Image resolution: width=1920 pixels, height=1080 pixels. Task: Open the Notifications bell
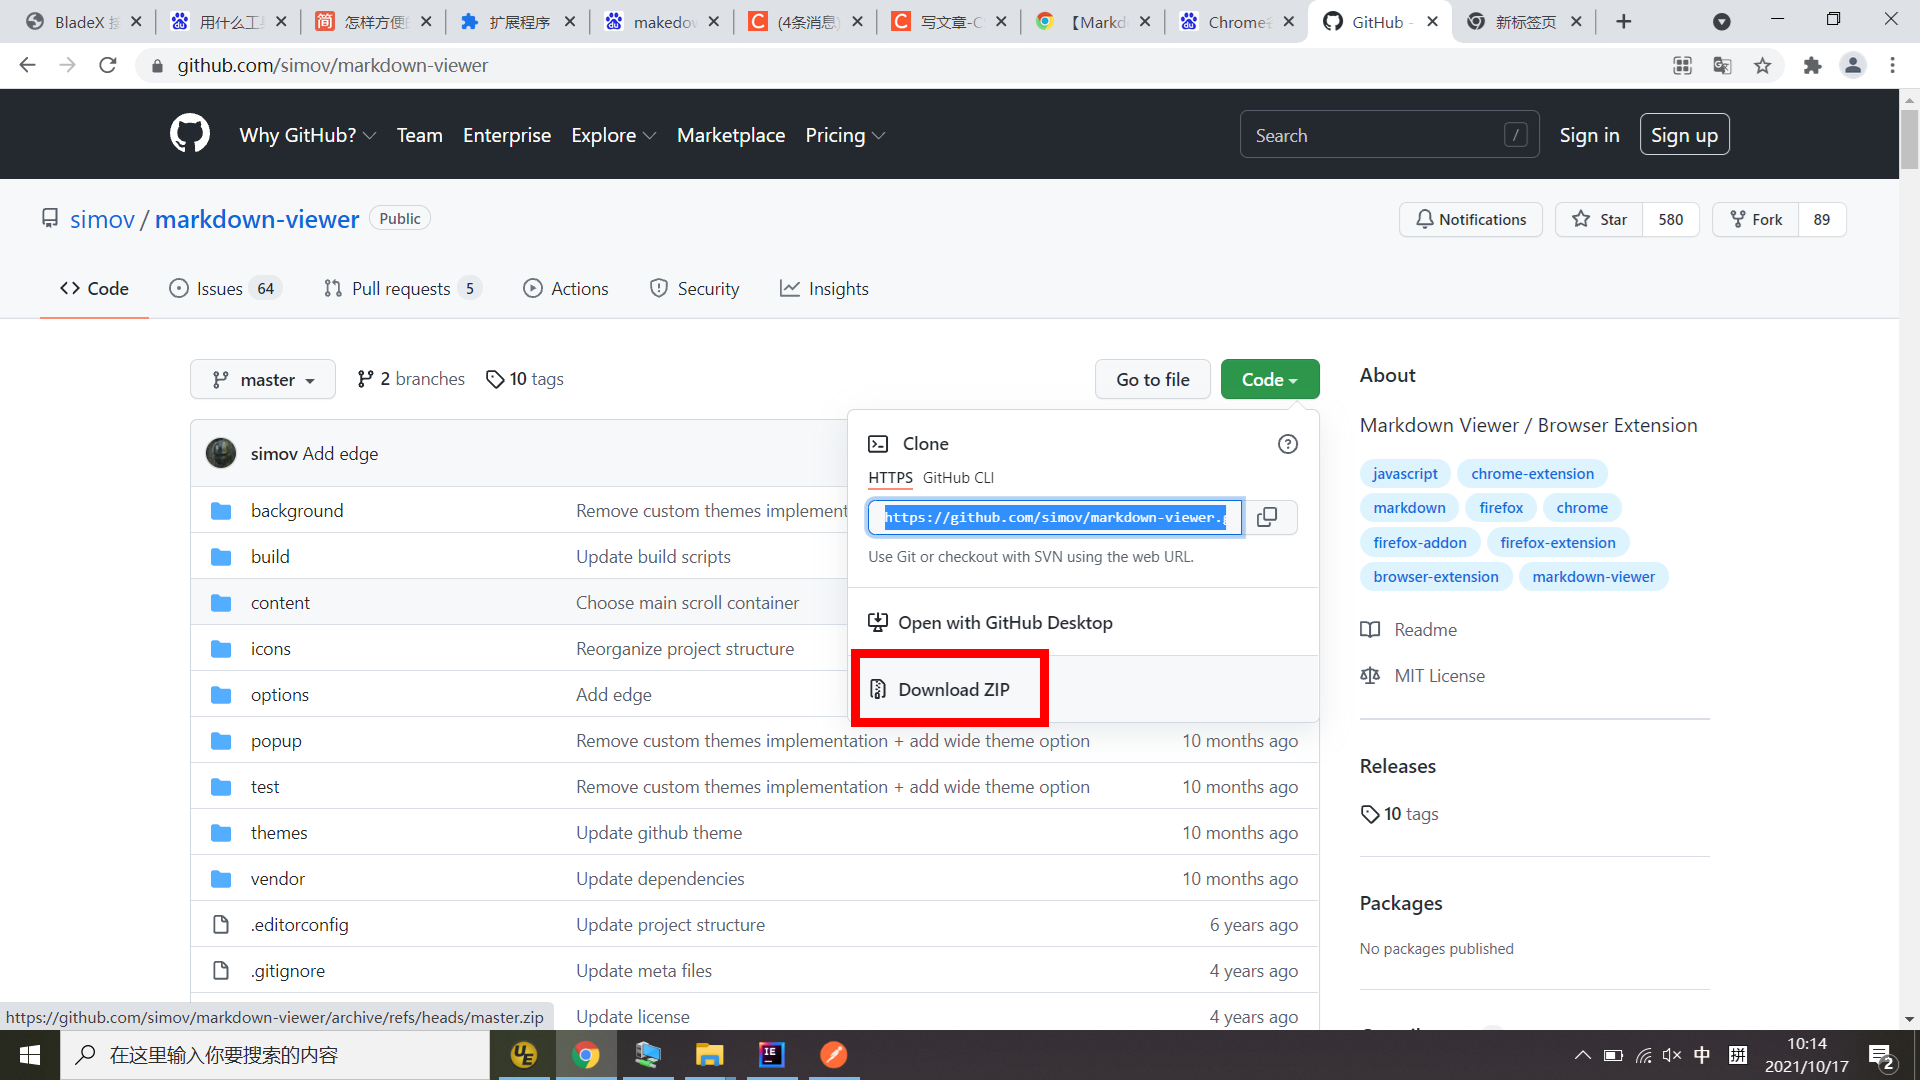point(1470,219)
